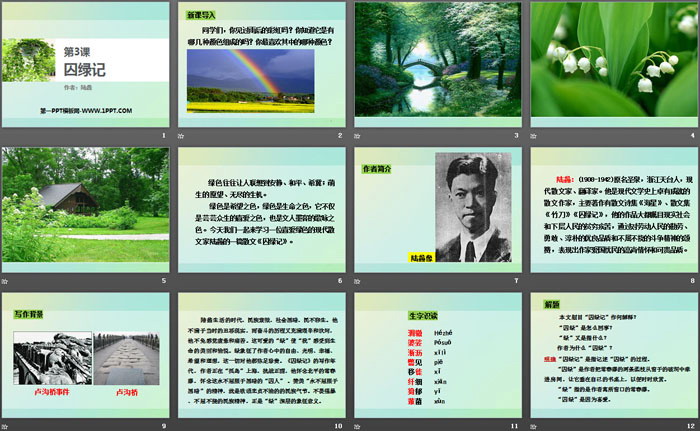
Task: Click animation star icon under slide 12
Action: (x=533, y=427)
